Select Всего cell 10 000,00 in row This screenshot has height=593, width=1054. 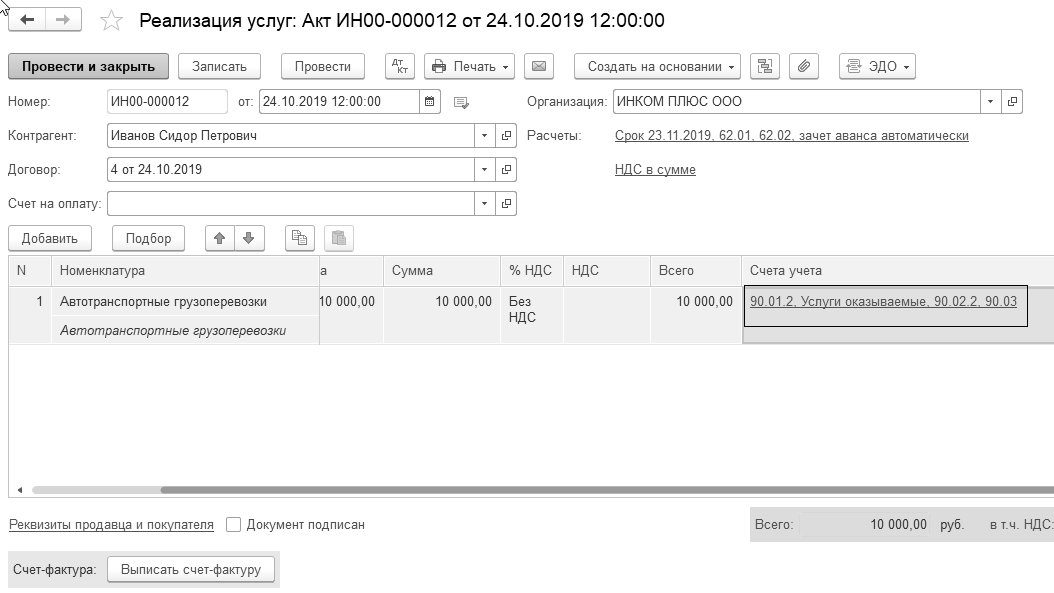click(x=696, y=315)
